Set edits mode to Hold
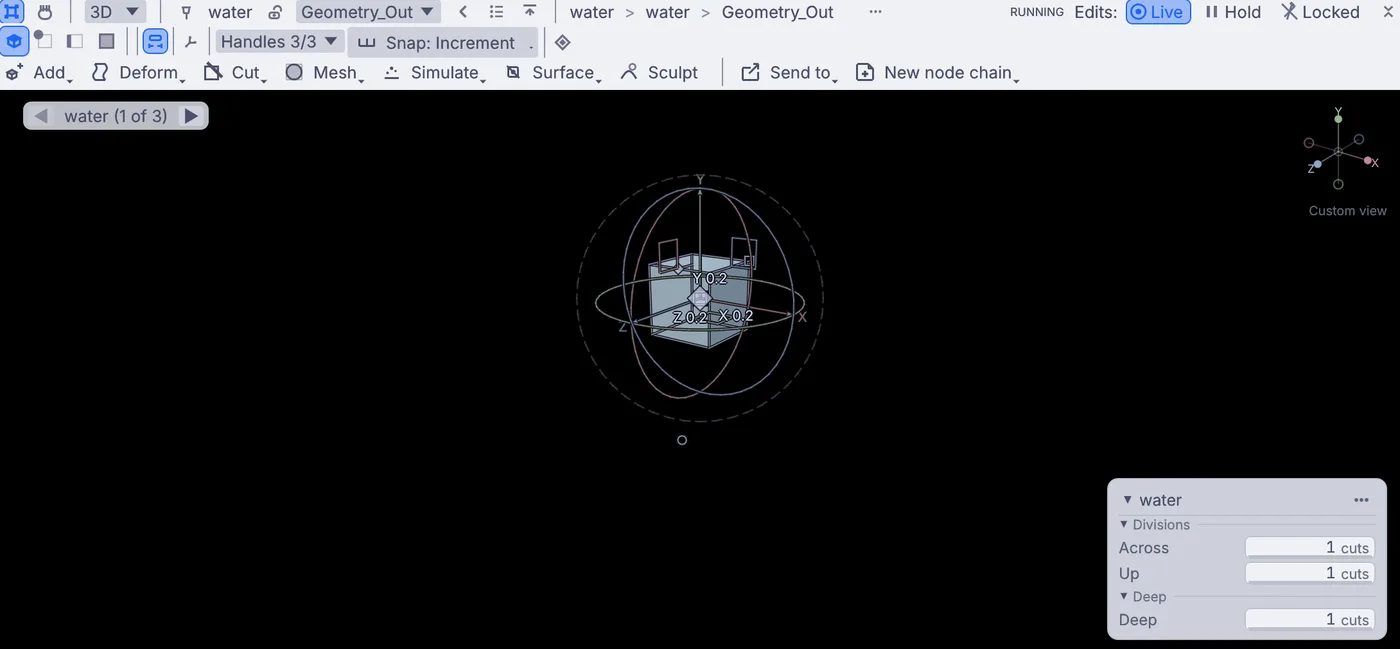The width and height of the screenshot is (1400, 649). tap(1233, 12)
